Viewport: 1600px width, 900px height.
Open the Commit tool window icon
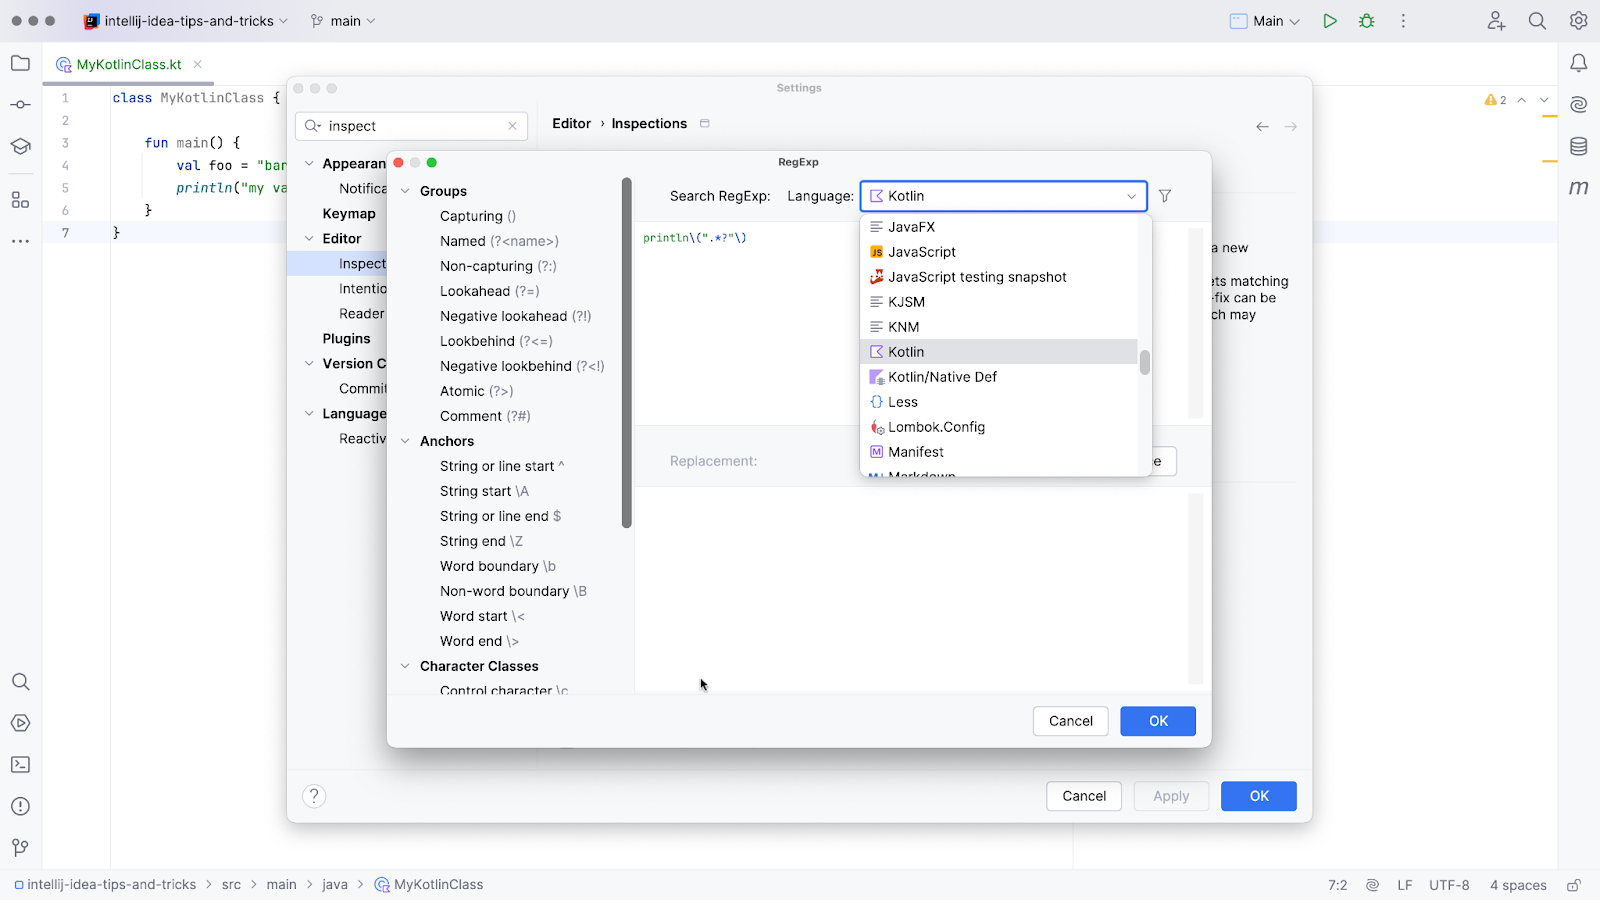[x=20, y=105]
